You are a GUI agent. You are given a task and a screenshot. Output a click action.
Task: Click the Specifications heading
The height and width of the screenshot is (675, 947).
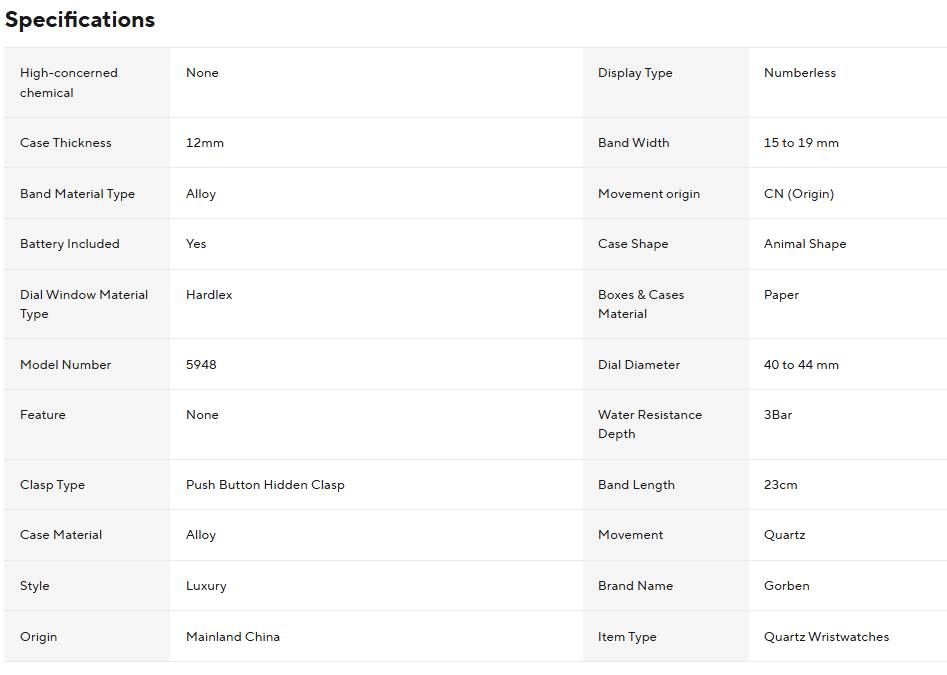pos(80,20)
